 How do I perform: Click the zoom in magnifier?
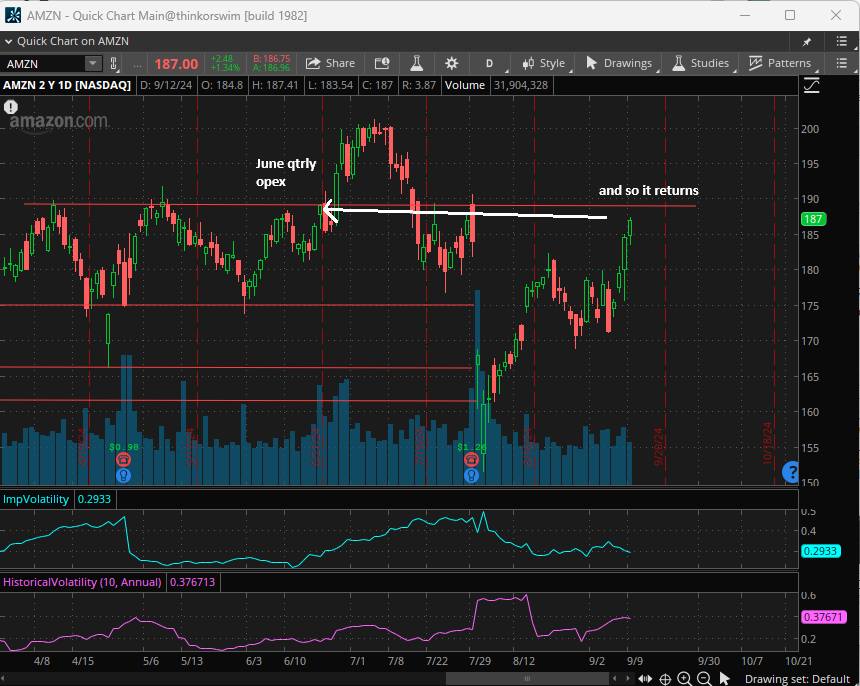(684, 679)
